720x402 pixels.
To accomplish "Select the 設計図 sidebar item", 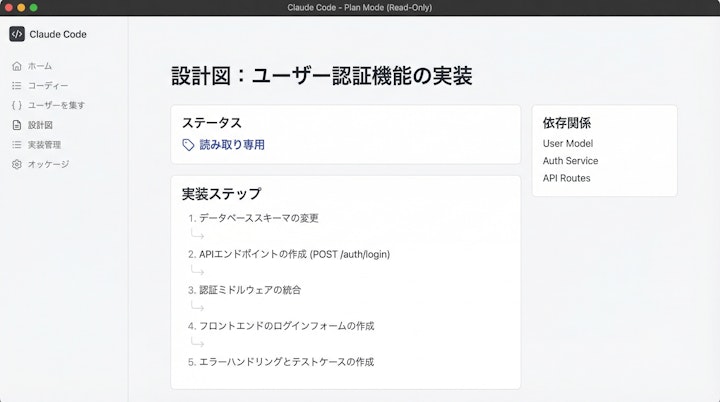I will (x=40, y=125).
